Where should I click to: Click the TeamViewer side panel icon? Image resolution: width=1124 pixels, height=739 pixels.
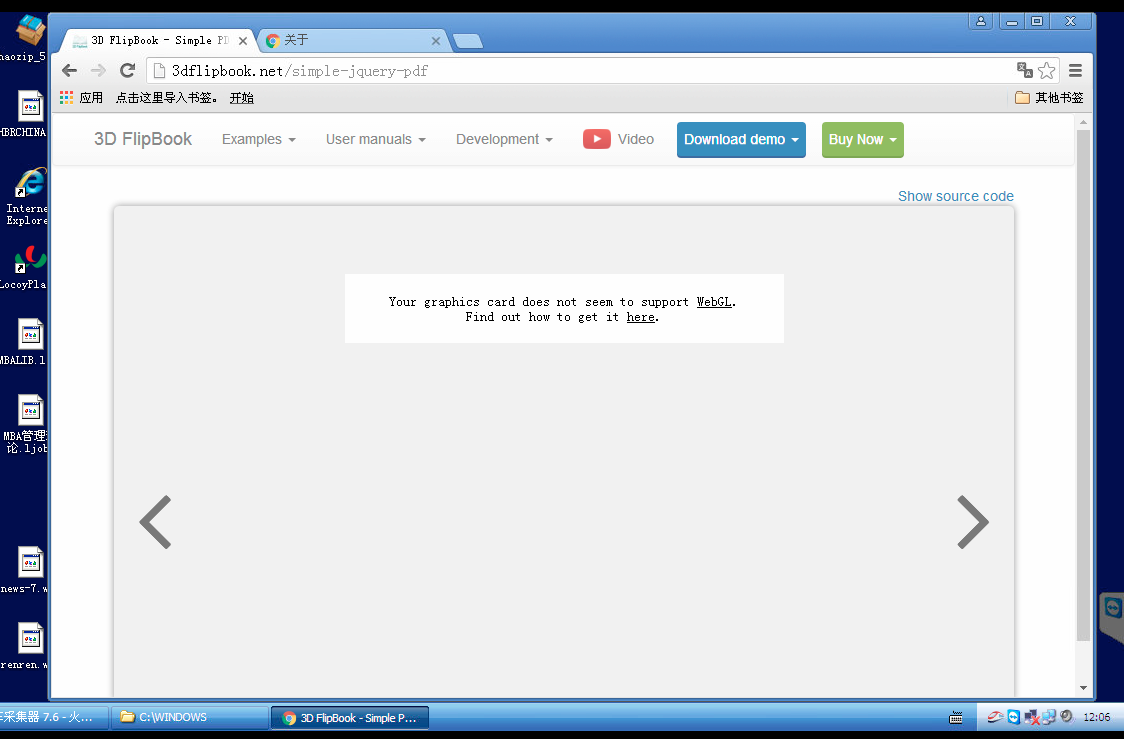[1113, 609]
